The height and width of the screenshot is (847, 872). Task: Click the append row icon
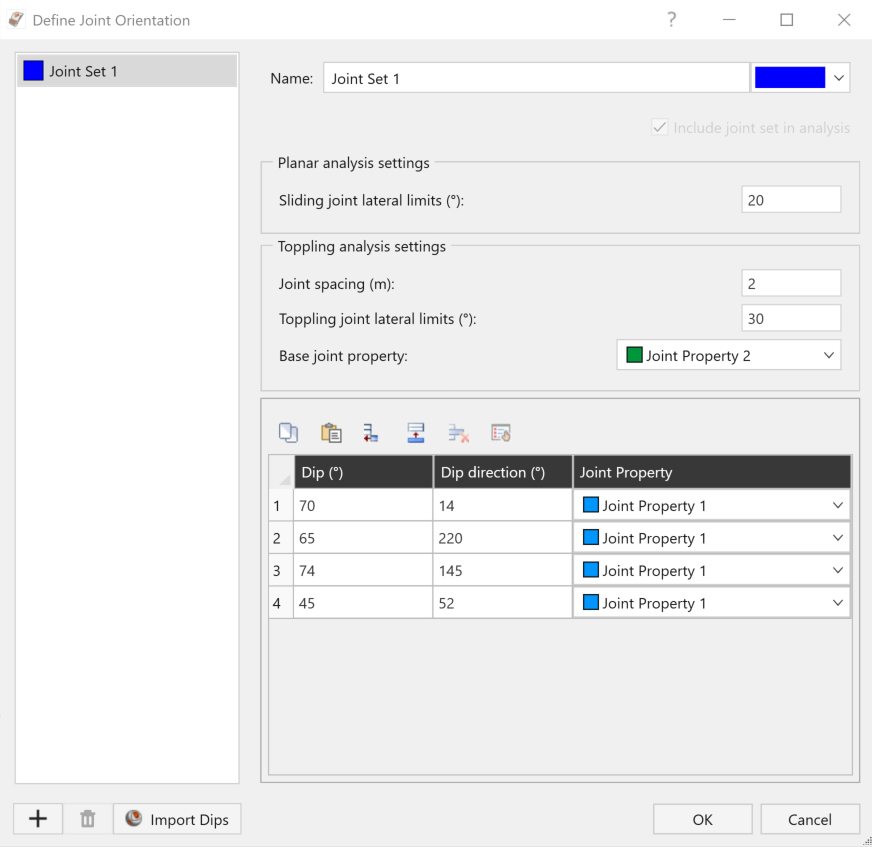pos(371,433)
